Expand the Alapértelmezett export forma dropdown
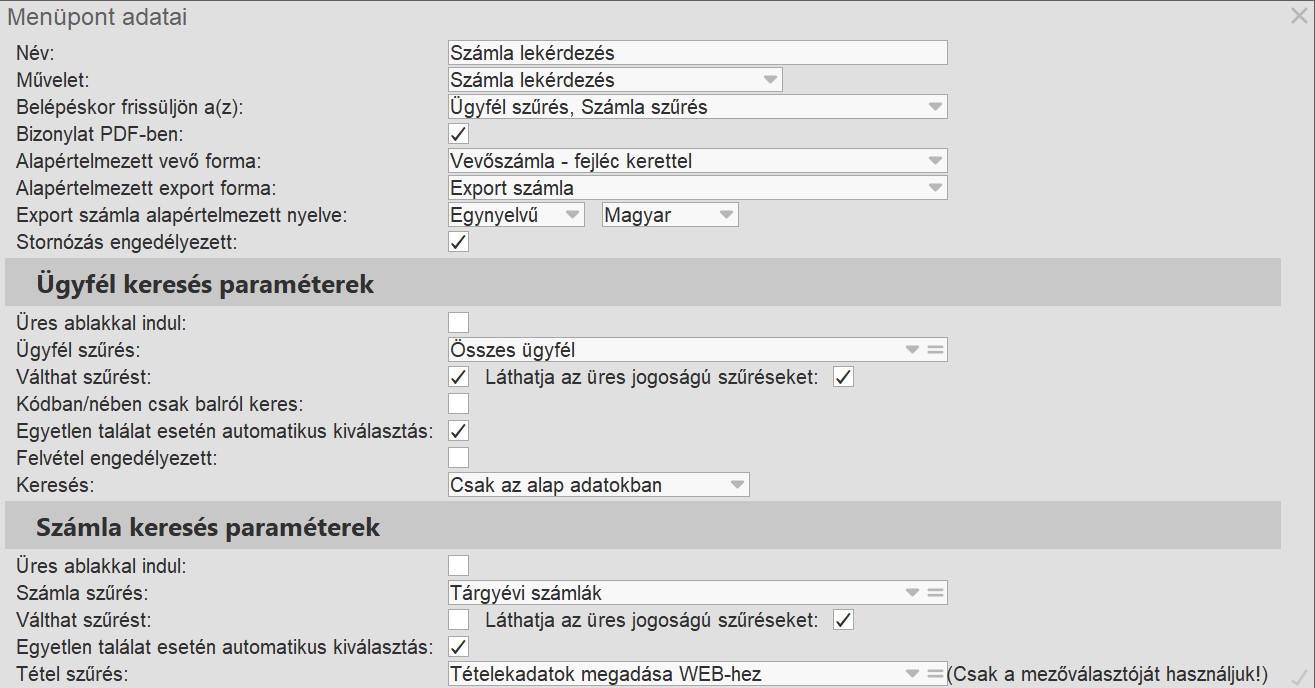Image resolution: width=1315 pixels, height=688 pixels. [x=934, y=188]
